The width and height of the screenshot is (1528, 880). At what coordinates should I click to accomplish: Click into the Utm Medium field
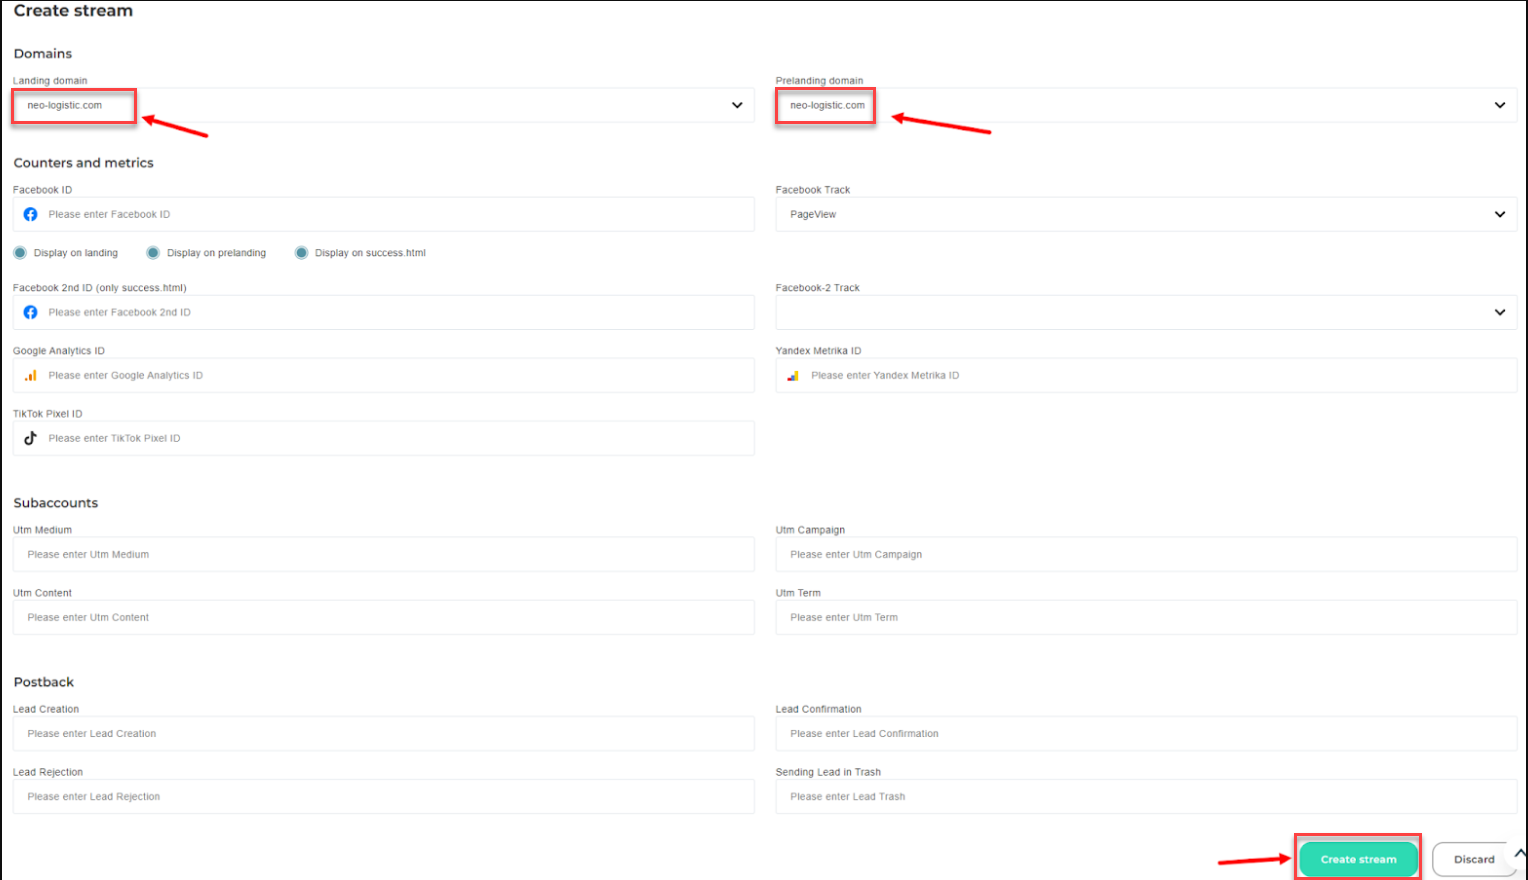tap(384, 554)
